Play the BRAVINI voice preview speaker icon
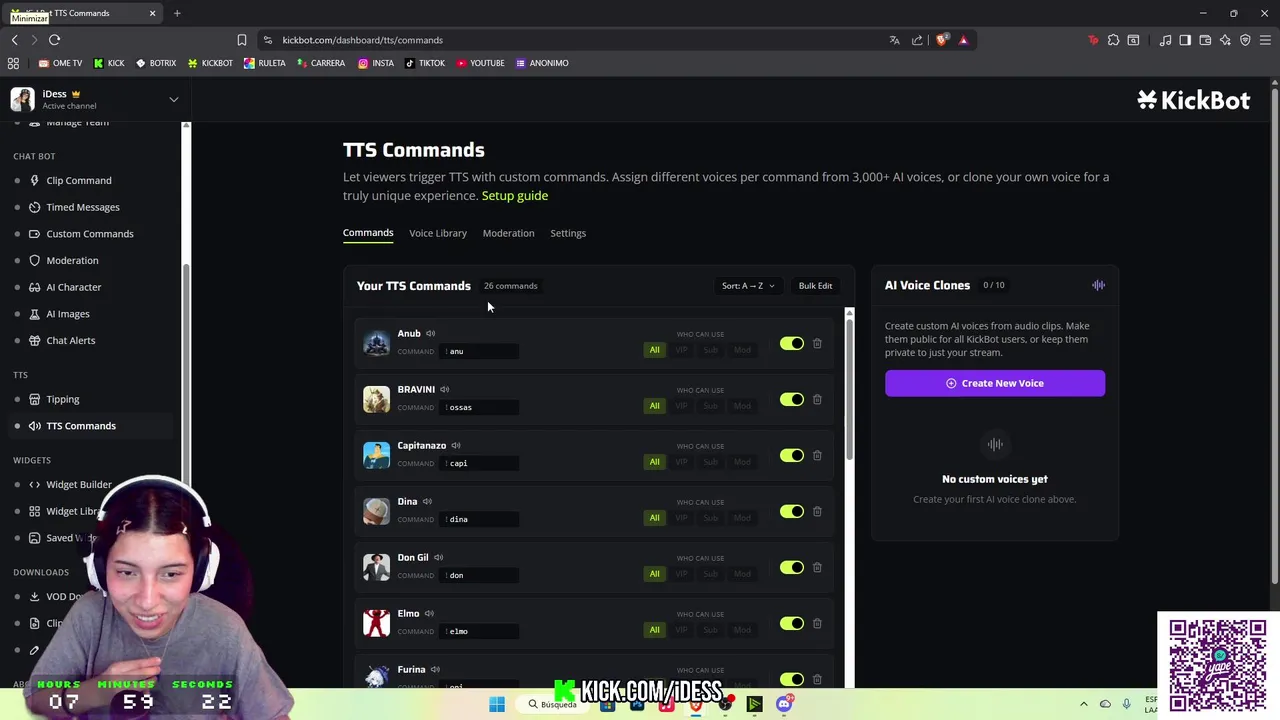 click(x=445, y=389)
